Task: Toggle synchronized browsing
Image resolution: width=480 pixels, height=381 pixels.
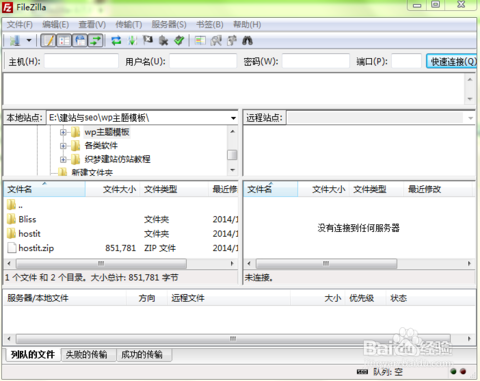Action: point(231,41)
